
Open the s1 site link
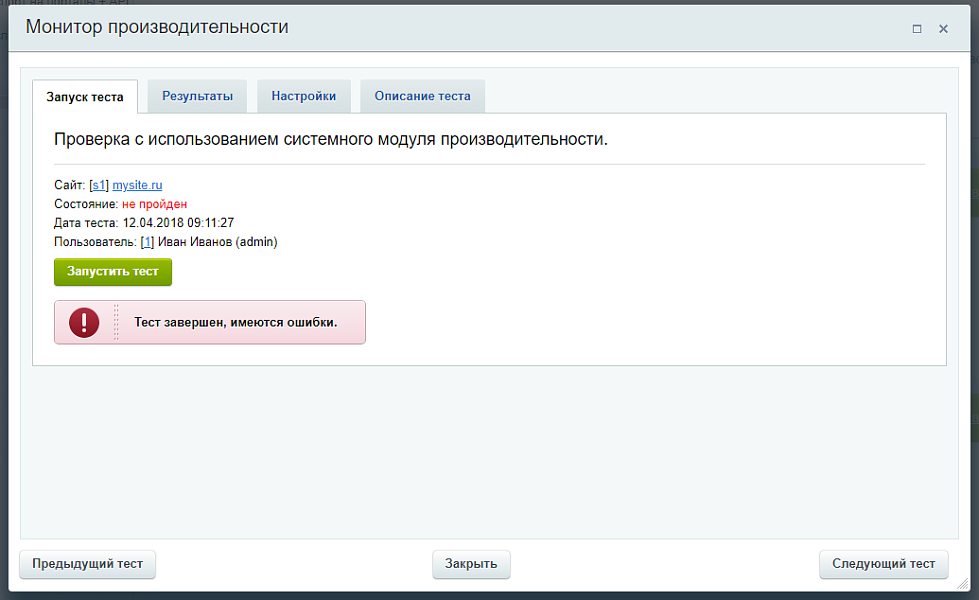[99, 185]
